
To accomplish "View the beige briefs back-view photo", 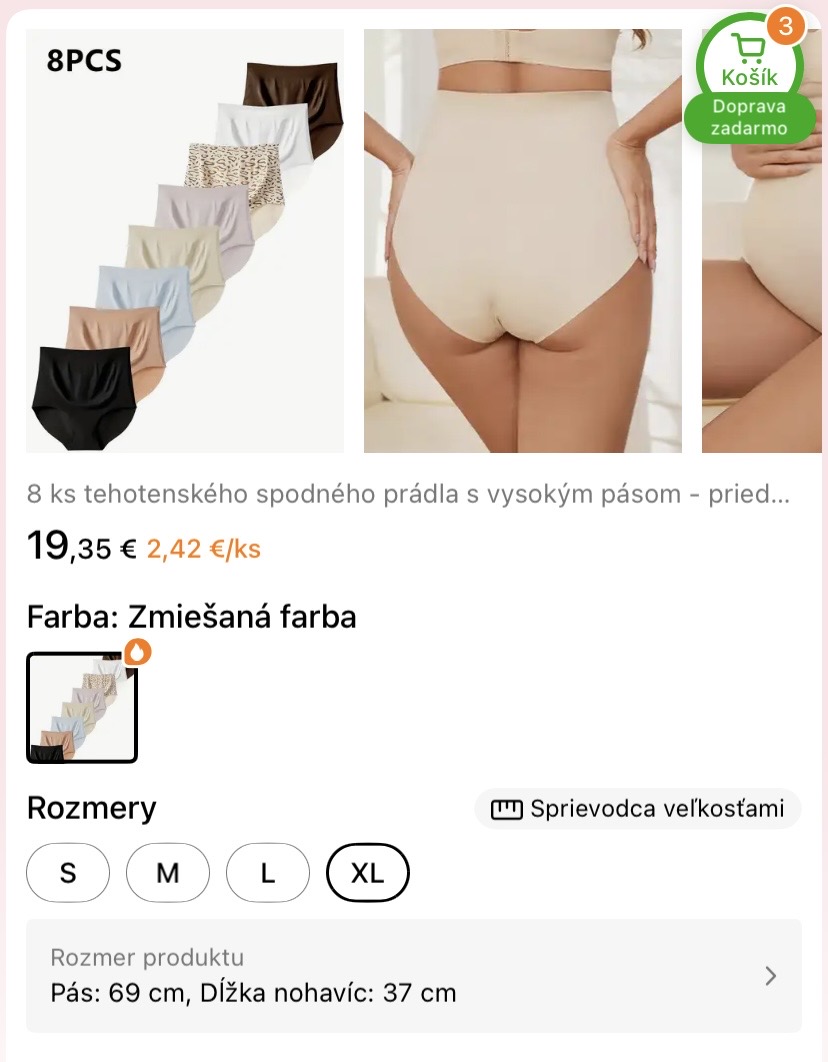I will 523,240.
